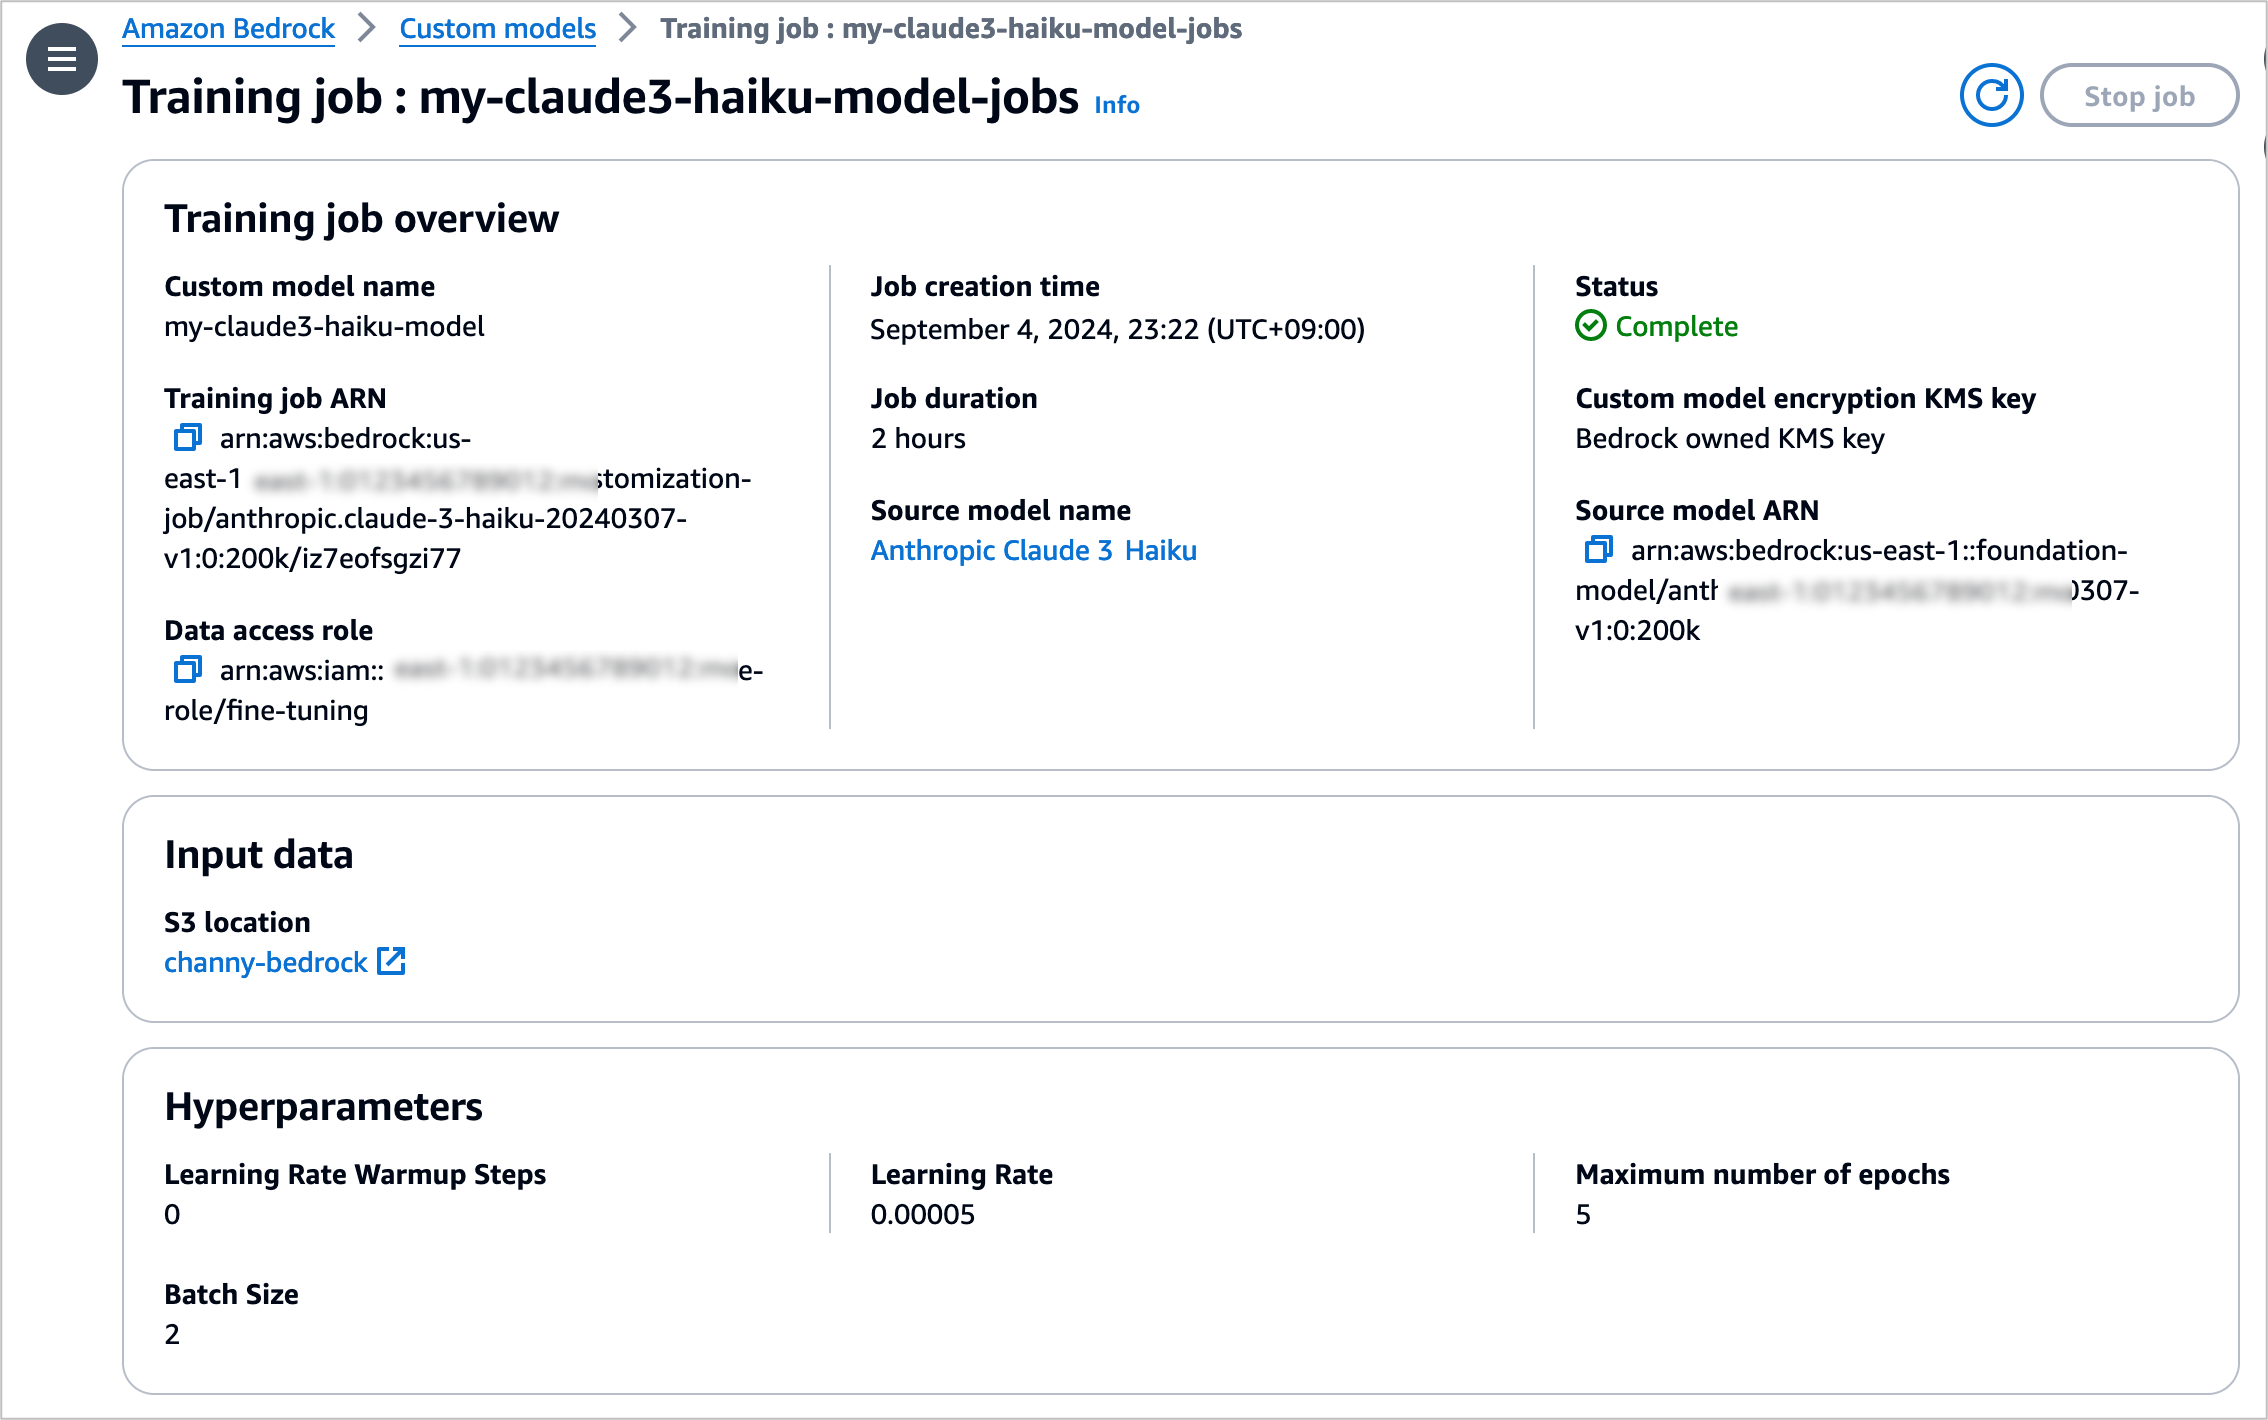Click the Training job overview heading
The image size is (2268, 1420).
(x=361, y=218)
